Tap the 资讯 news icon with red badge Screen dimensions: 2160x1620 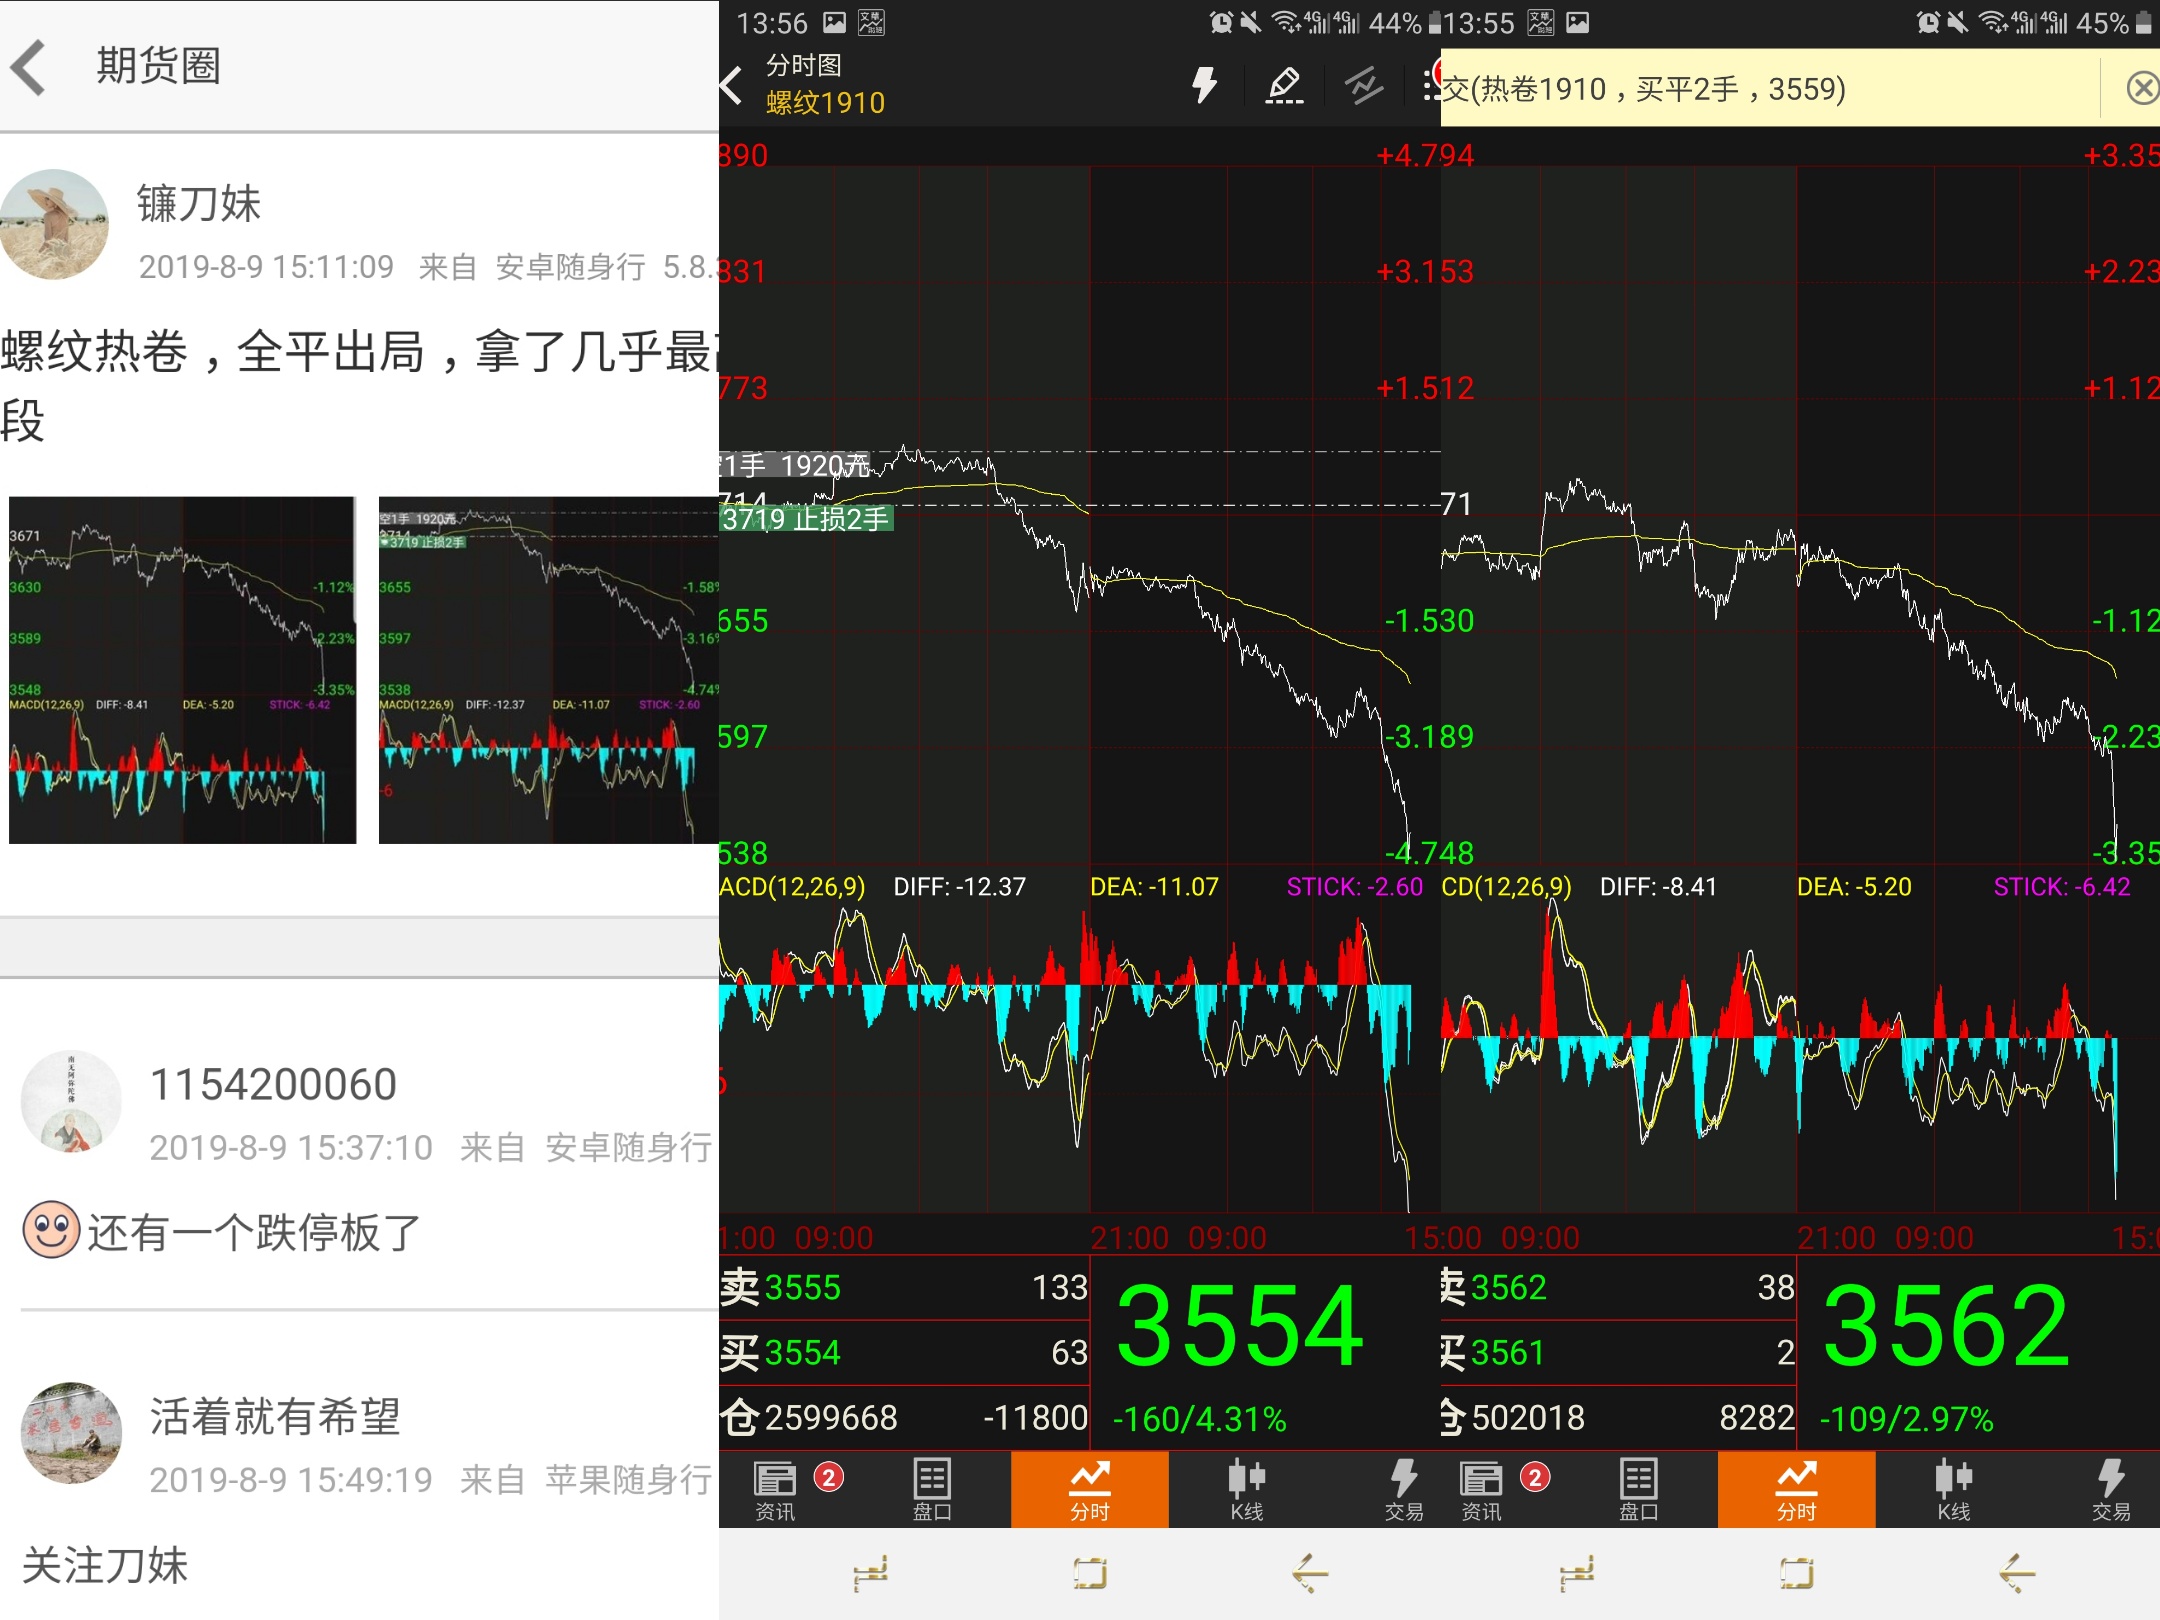(778, 1490)
